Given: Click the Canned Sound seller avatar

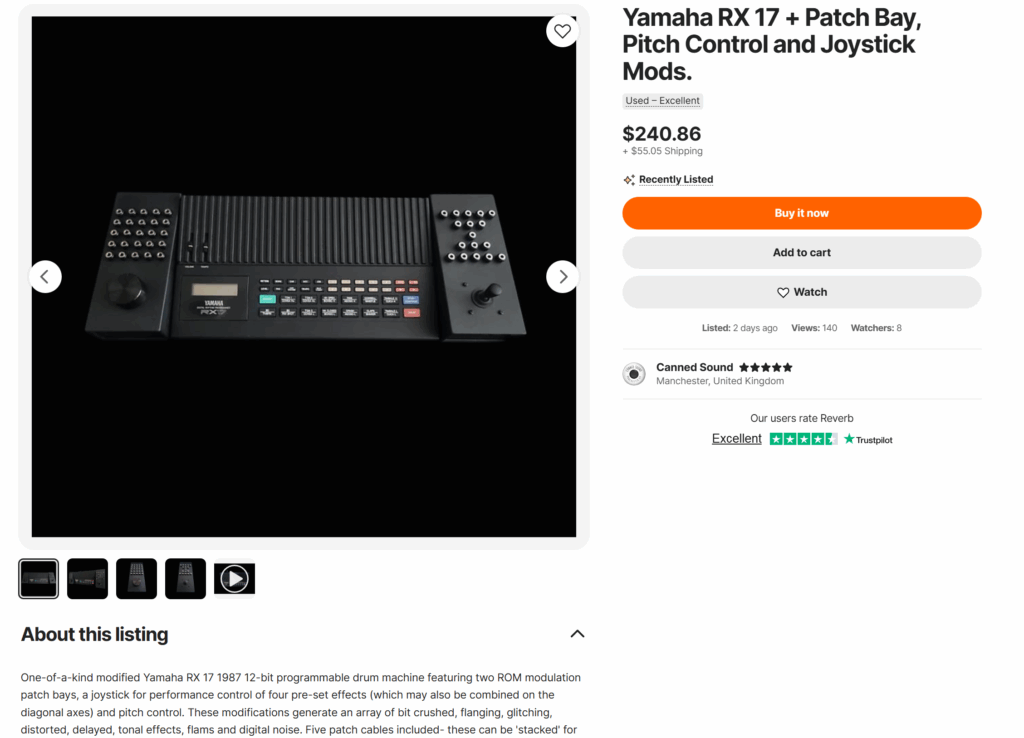Looking at the screenshot, I should pyautogui.click(x=634, y=374).
